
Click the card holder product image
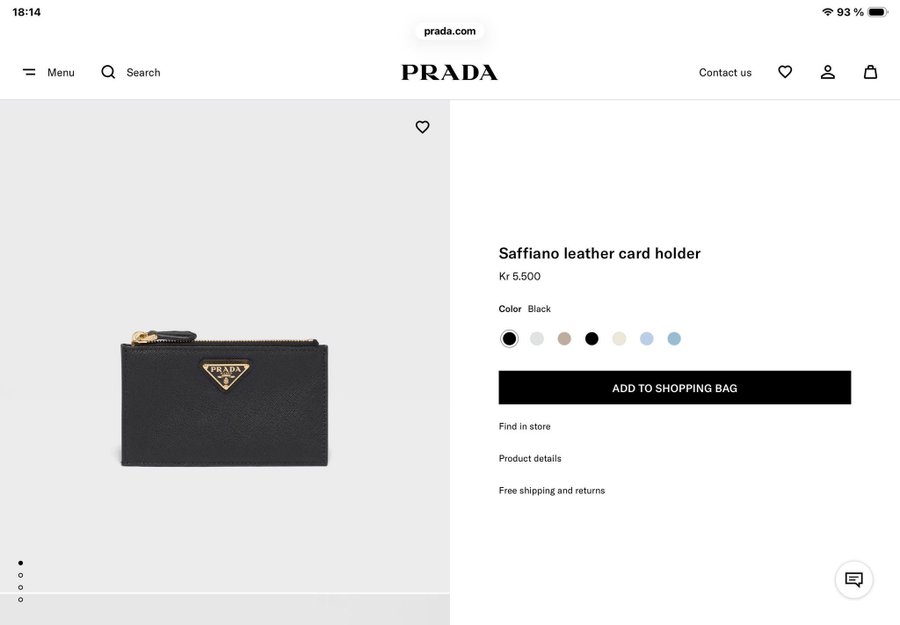pyautogui.click(x=225, y=400)
